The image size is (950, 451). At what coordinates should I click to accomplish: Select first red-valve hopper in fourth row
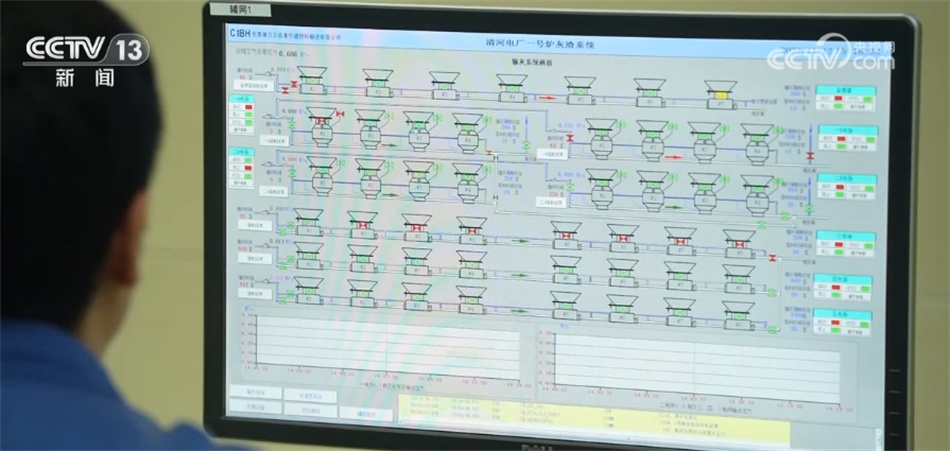(x=362, y=225)
